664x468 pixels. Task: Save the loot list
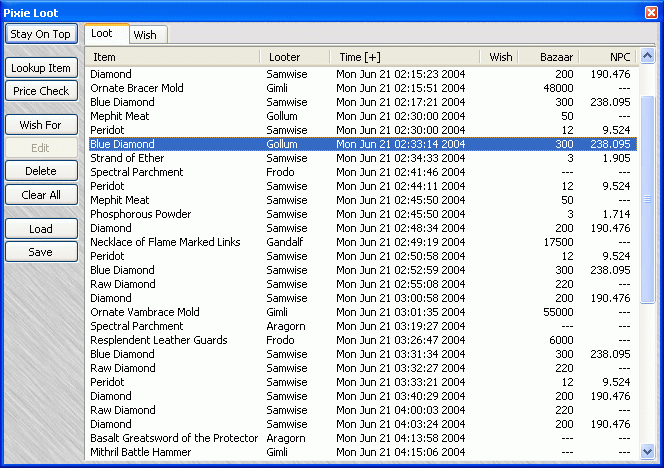pyautogui.click(x=41, y=252)
